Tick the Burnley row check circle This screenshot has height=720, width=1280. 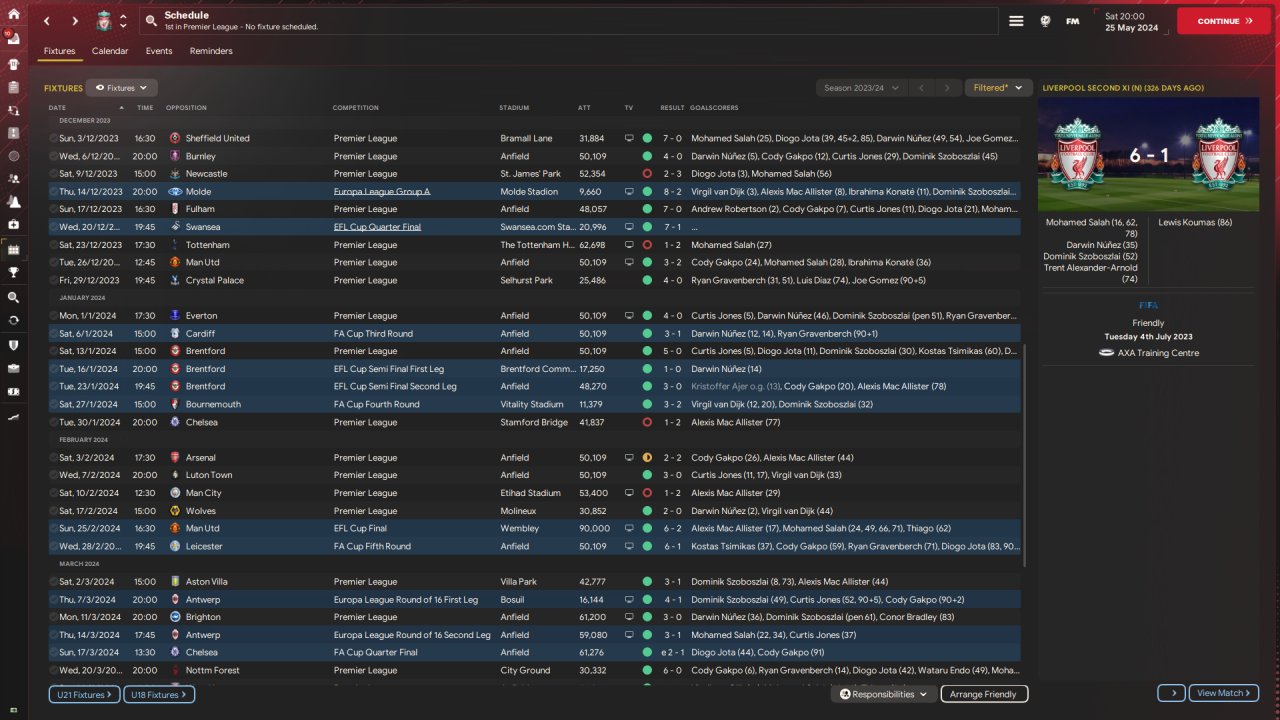[x=54, y=156]
